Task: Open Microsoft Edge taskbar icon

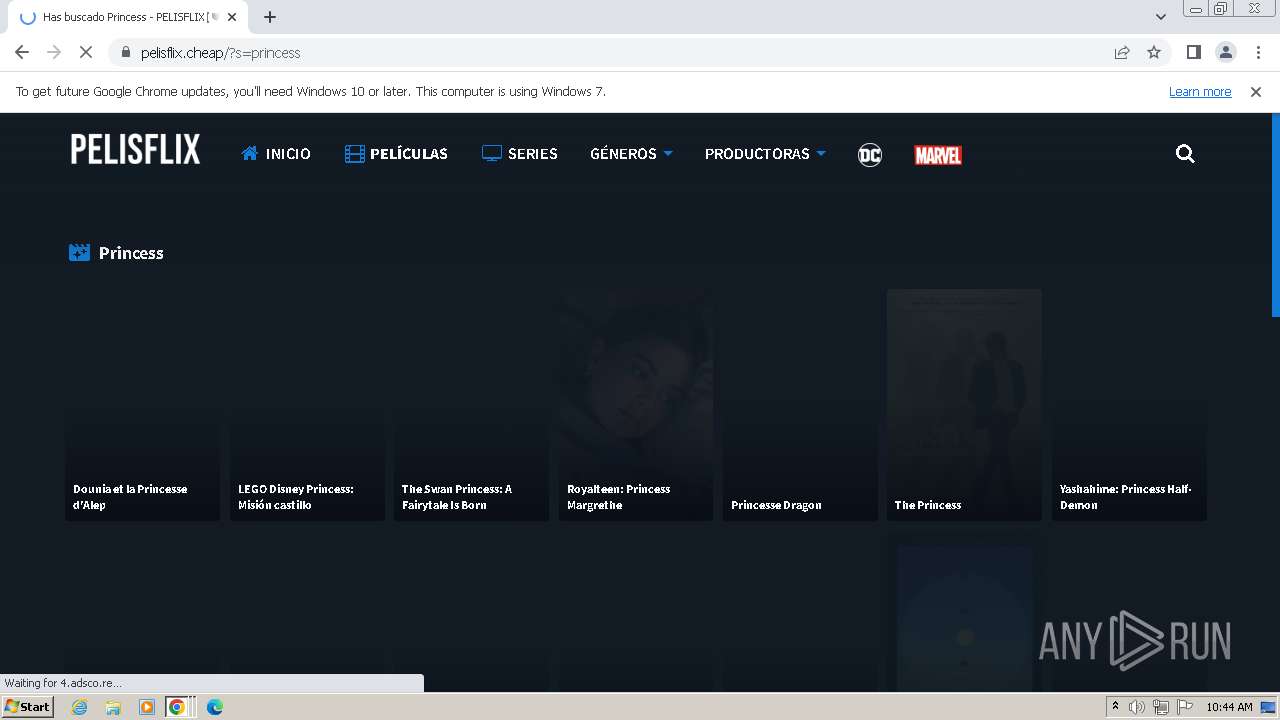Action: [x=214, y=707]
